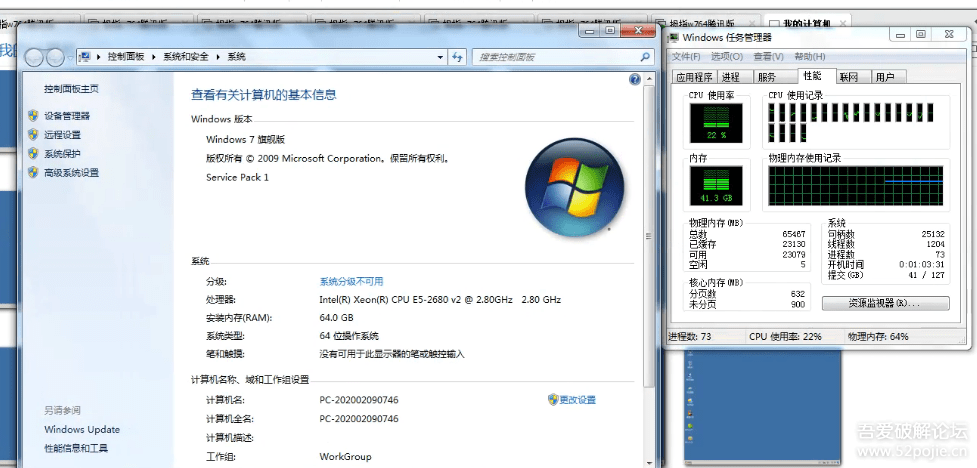This screenshot has width=977, height=468.
Task: Switch to the 应用程序 tab
Action: pyautogui.click(x=695, y=77)
